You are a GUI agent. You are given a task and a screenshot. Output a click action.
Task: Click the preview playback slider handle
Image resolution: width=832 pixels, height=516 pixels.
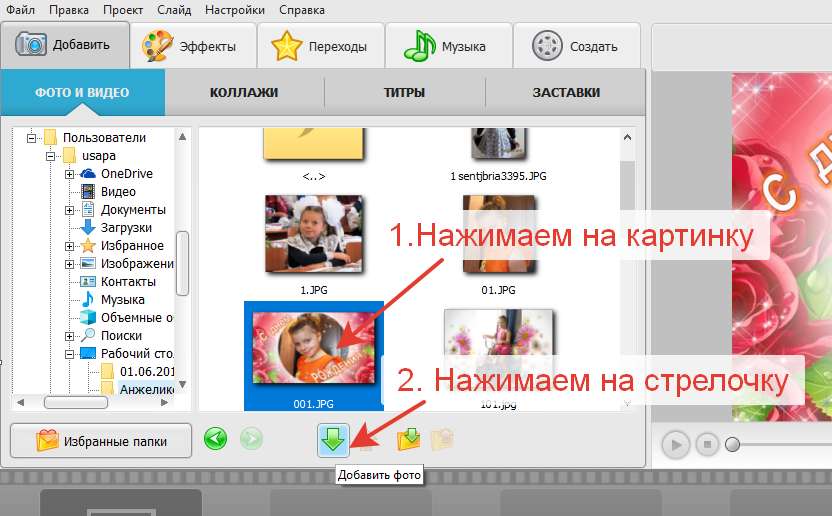(732, 444)
